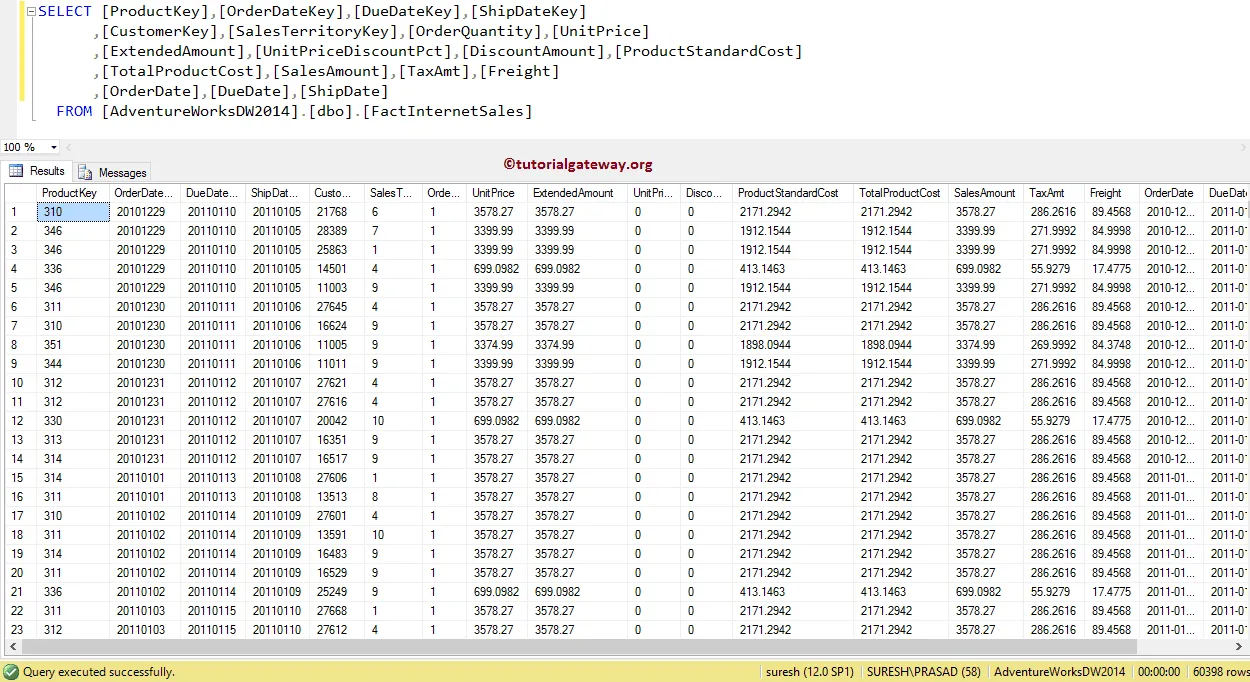Viewport: 1250px width, 682px height.
Task: Click the '60398 rows' status bar entry
Action: [x=1221, y=672]
